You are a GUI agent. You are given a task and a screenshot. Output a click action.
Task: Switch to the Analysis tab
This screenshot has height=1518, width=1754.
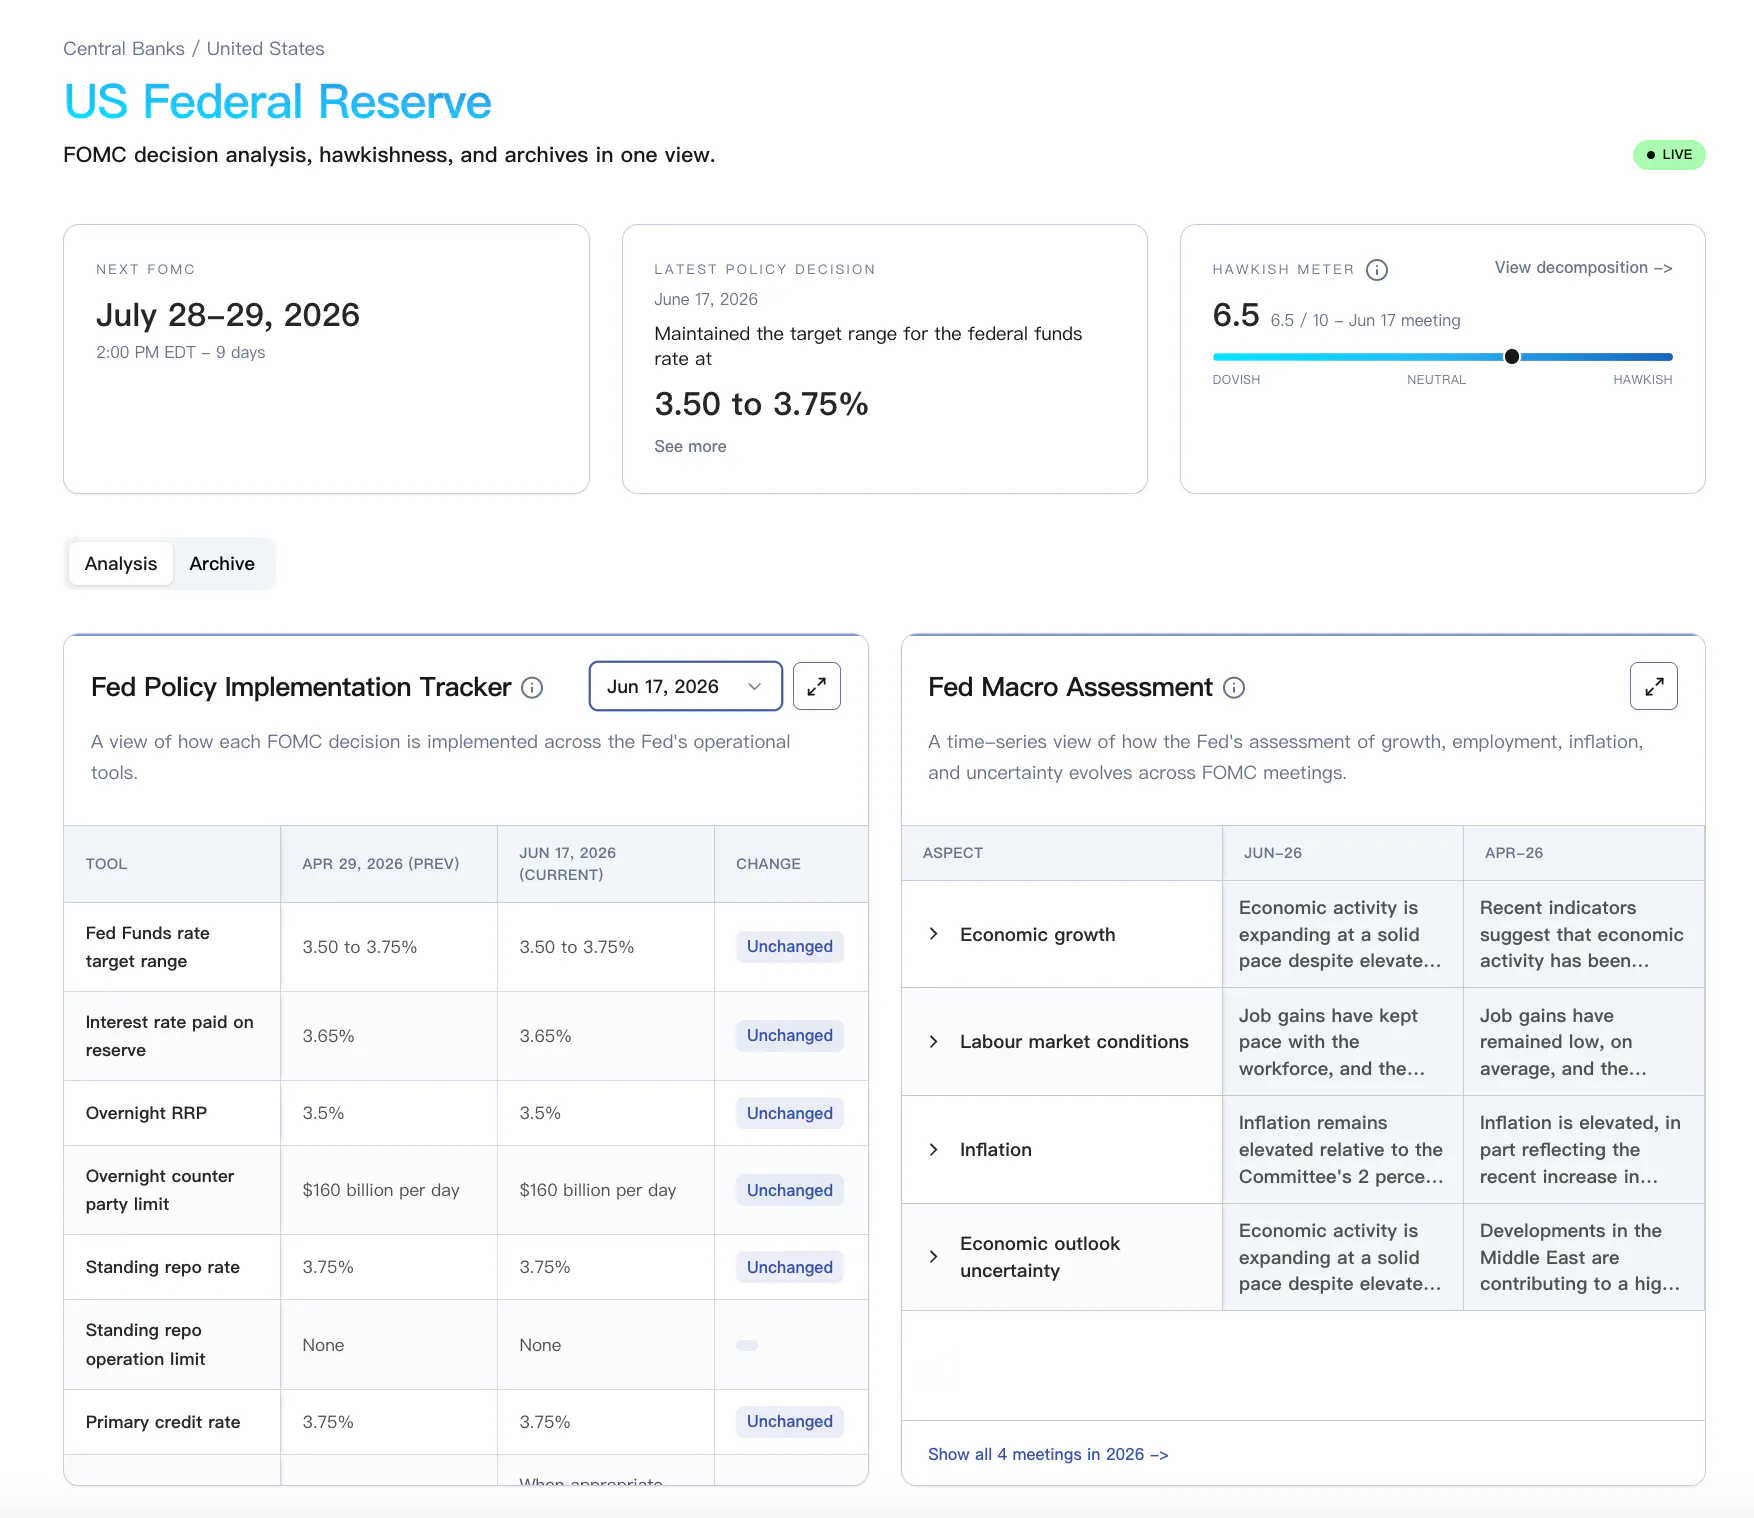click(121, 563)
